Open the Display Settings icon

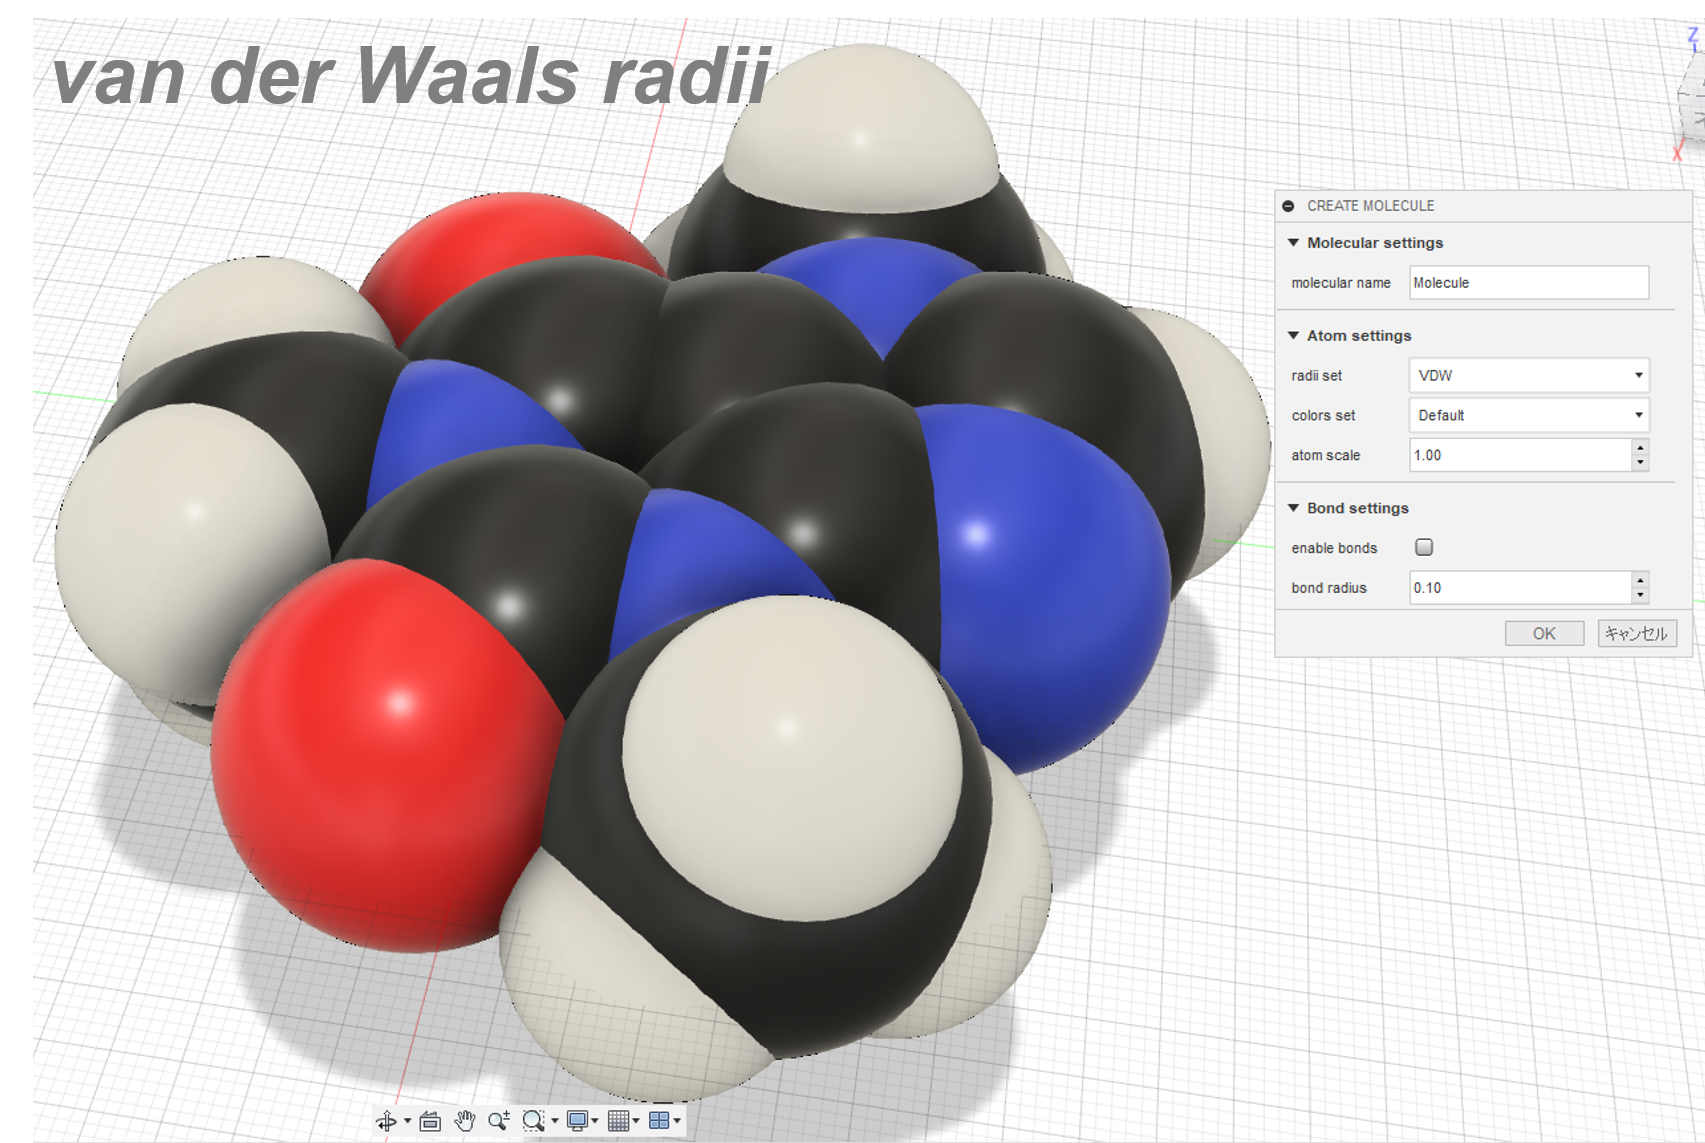tap(576, 1121)
